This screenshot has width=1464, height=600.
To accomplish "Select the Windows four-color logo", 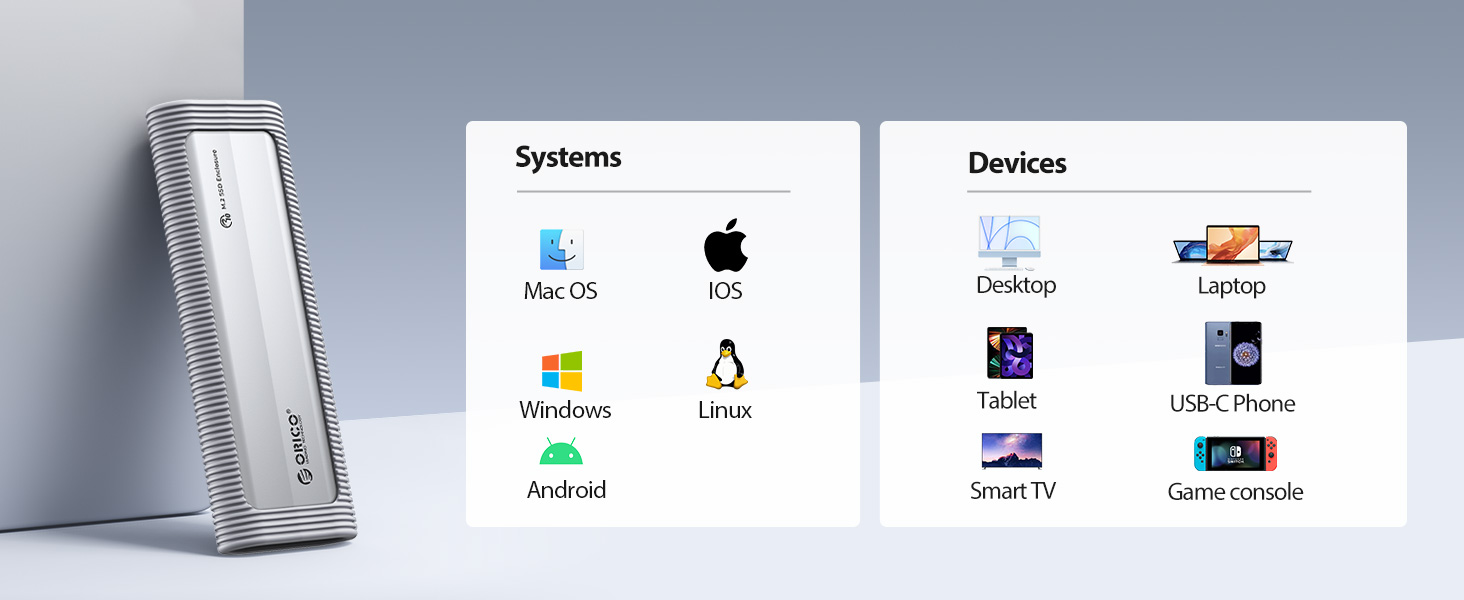I will click(x=561, y=371).
